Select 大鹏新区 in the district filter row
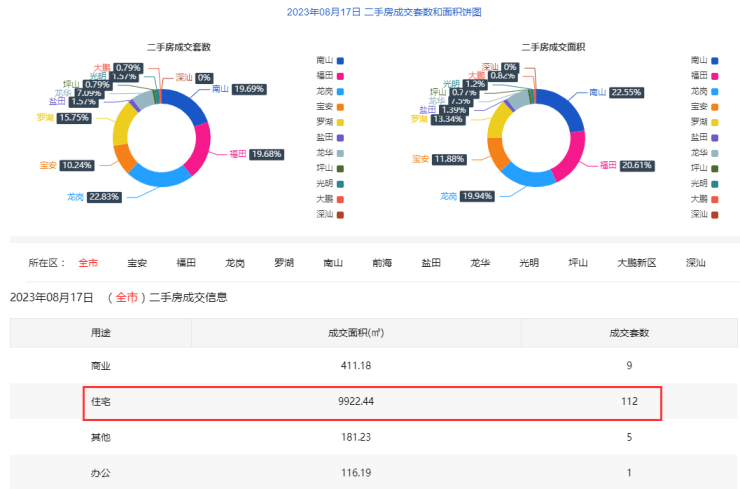This screenshot has height=489, width=740. [x=636, y=263]
